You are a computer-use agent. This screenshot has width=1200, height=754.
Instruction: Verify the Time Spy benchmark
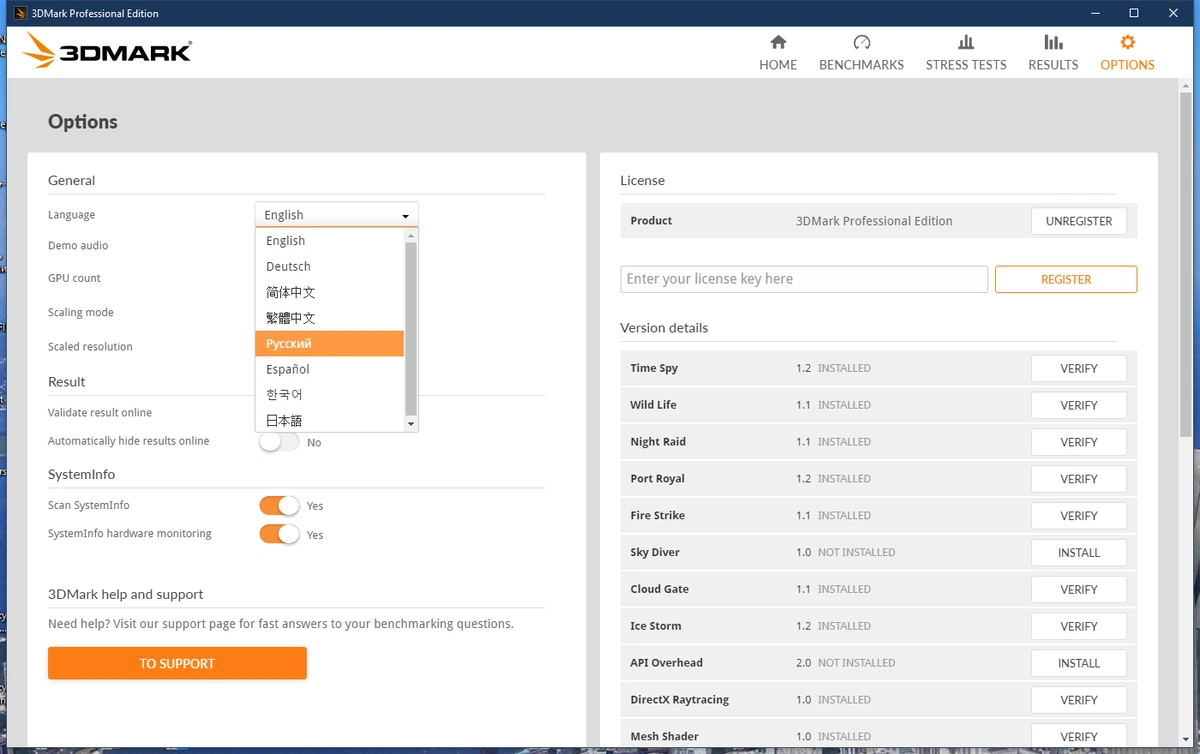(x=1079, y=368)
